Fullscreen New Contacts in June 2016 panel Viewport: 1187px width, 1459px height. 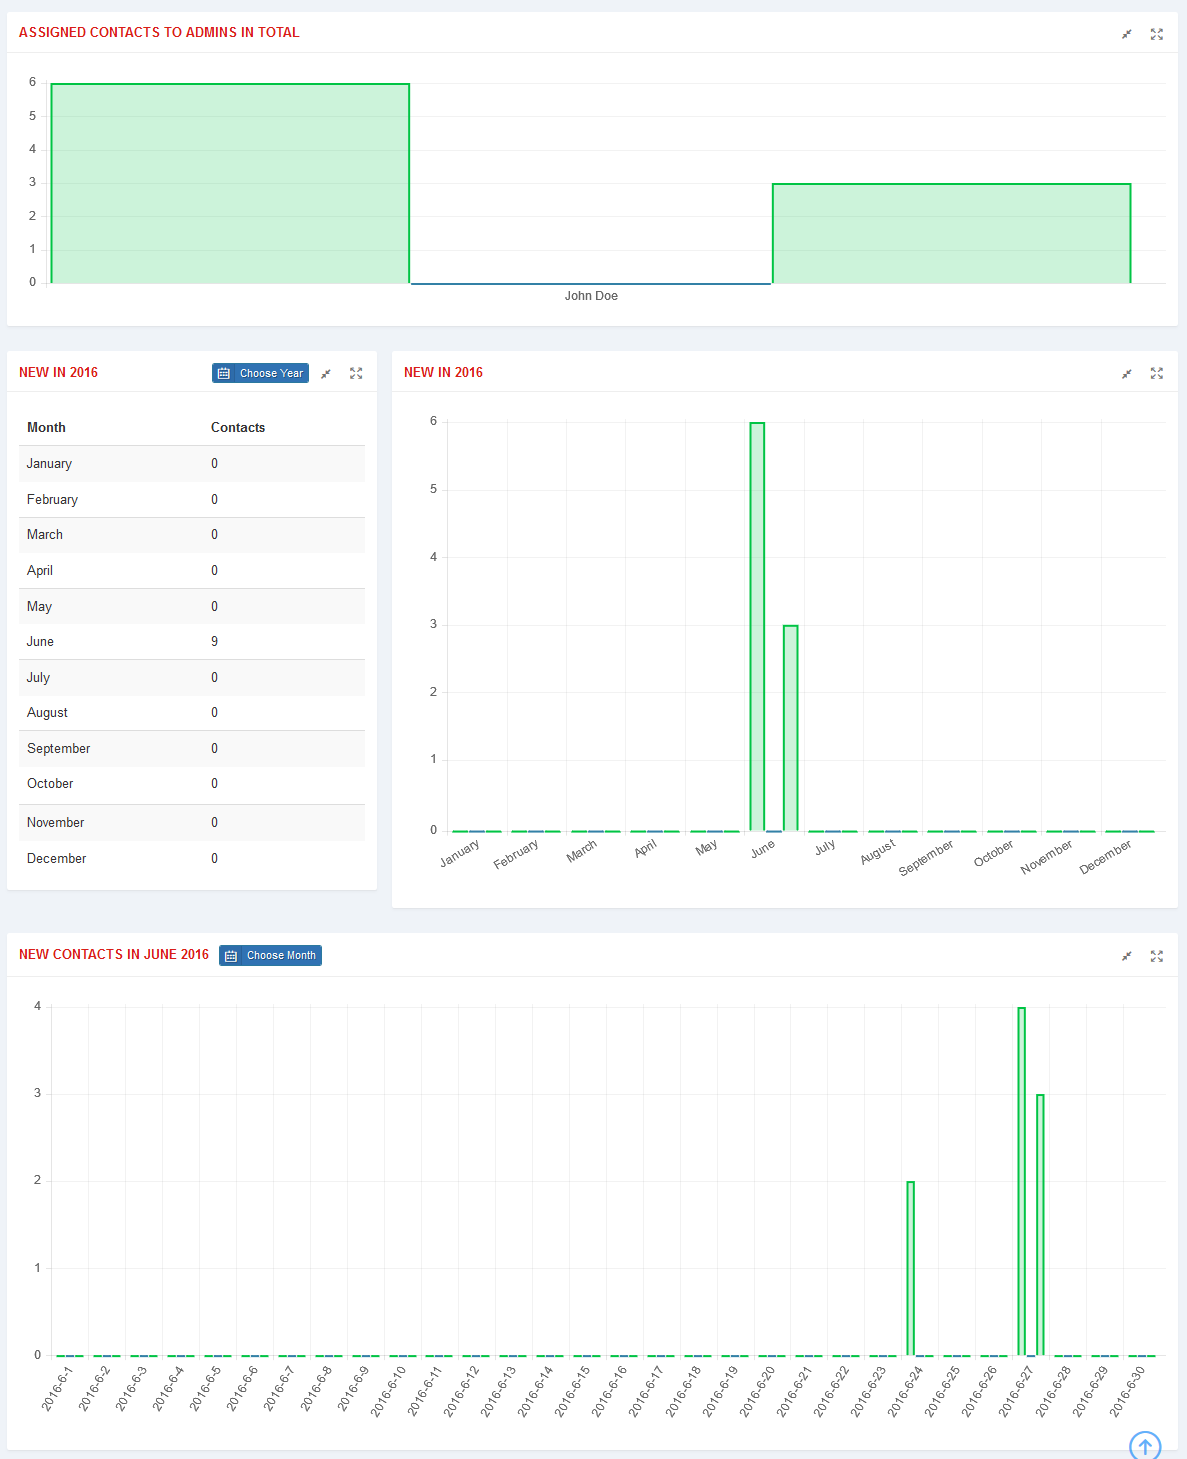click(x=1157, y=956)
